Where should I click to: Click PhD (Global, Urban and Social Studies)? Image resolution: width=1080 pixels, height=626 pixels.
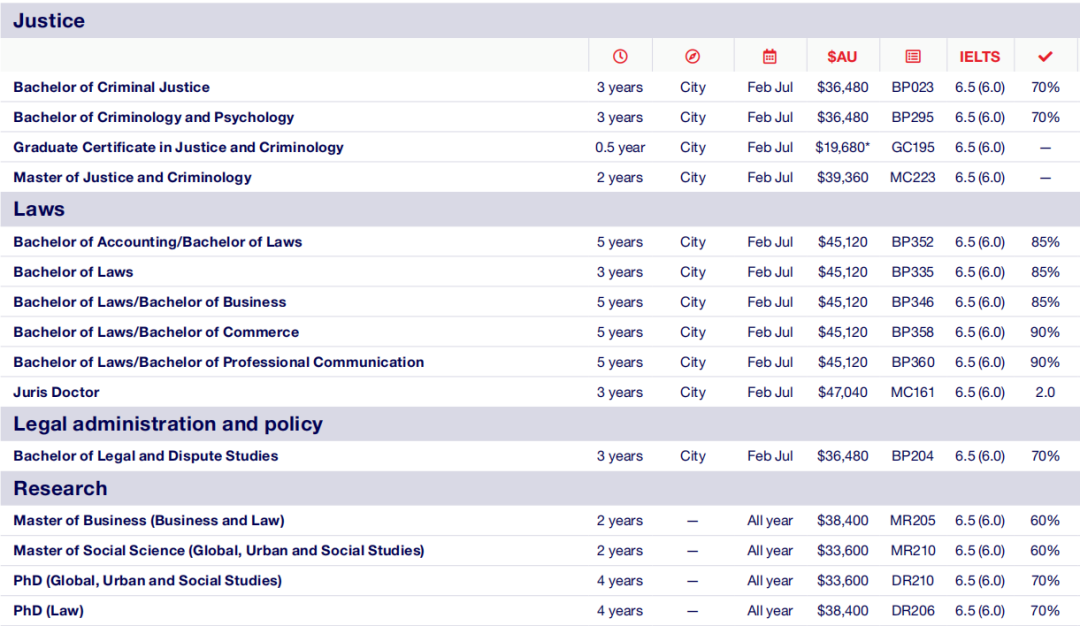click(x=147, y=581)
